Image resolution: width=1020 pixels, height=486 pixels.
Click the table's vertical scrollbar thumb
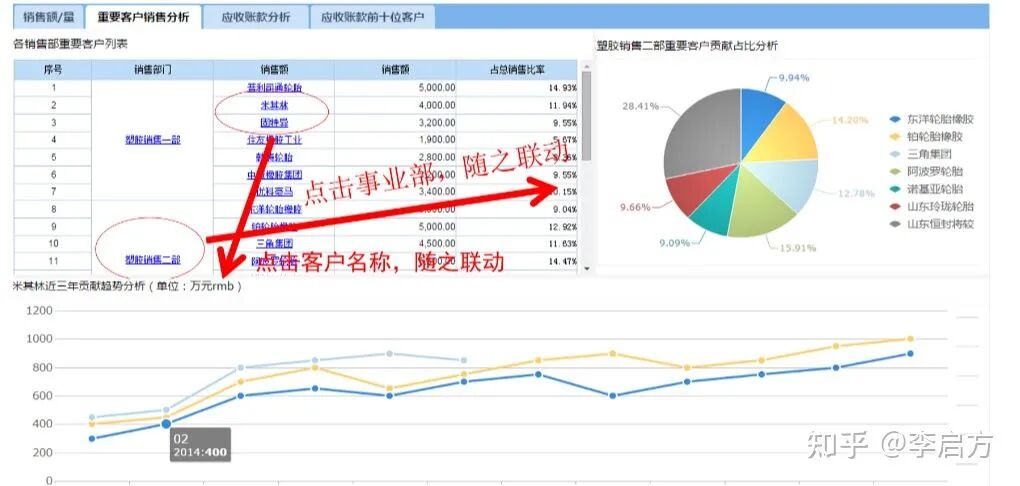[586, 116]
